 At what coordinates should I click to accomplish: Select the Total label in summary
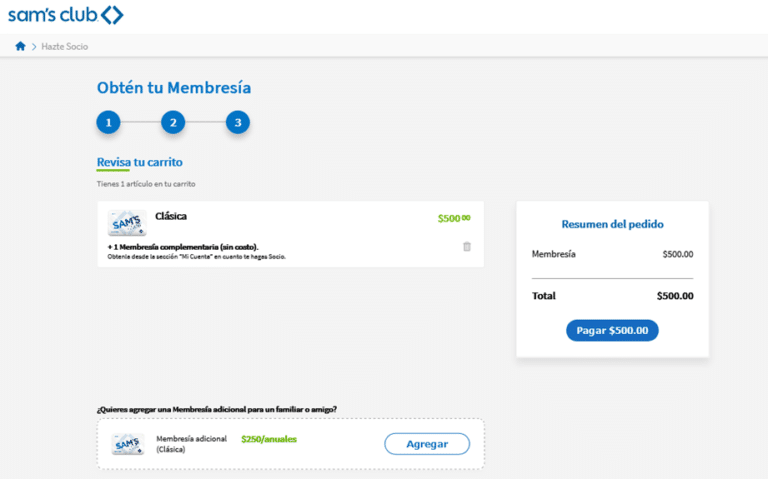coord(544,296)
